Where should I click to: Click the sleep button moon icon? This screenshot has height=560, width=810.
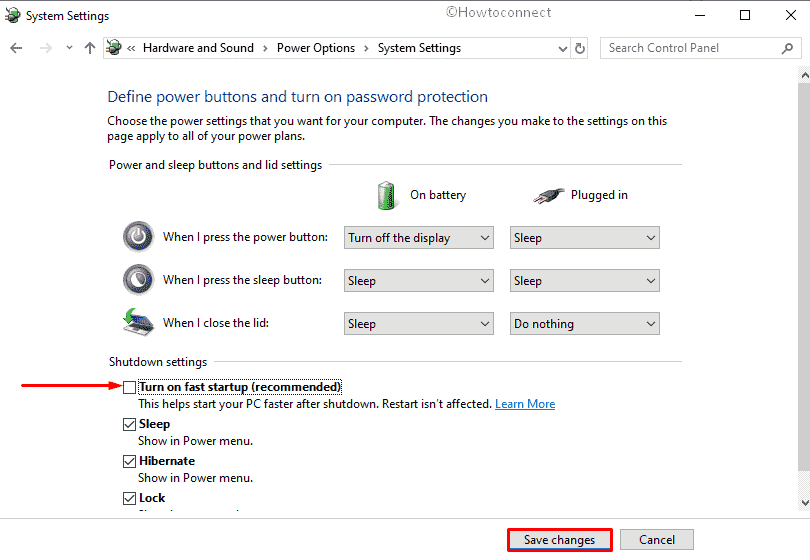(x=138, y=279)
